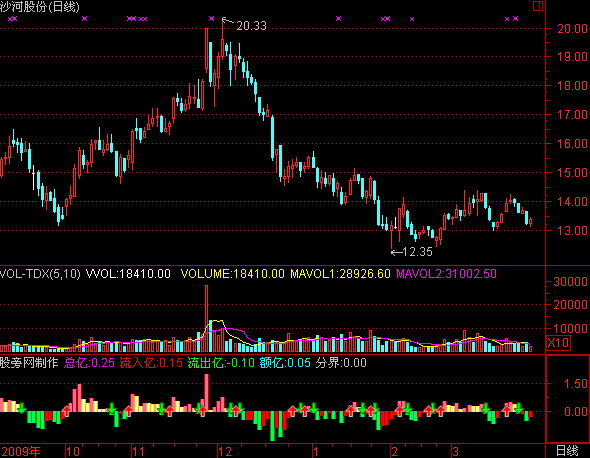The height and width of the screenshot is (458, 590).
Task: Click the red 流入亿:0.15 readout
Action: pos(151,363)
